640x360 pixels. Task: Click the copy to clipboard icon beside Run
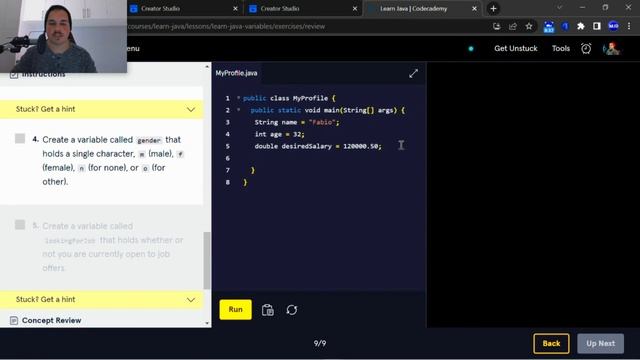tap(268, 310)
